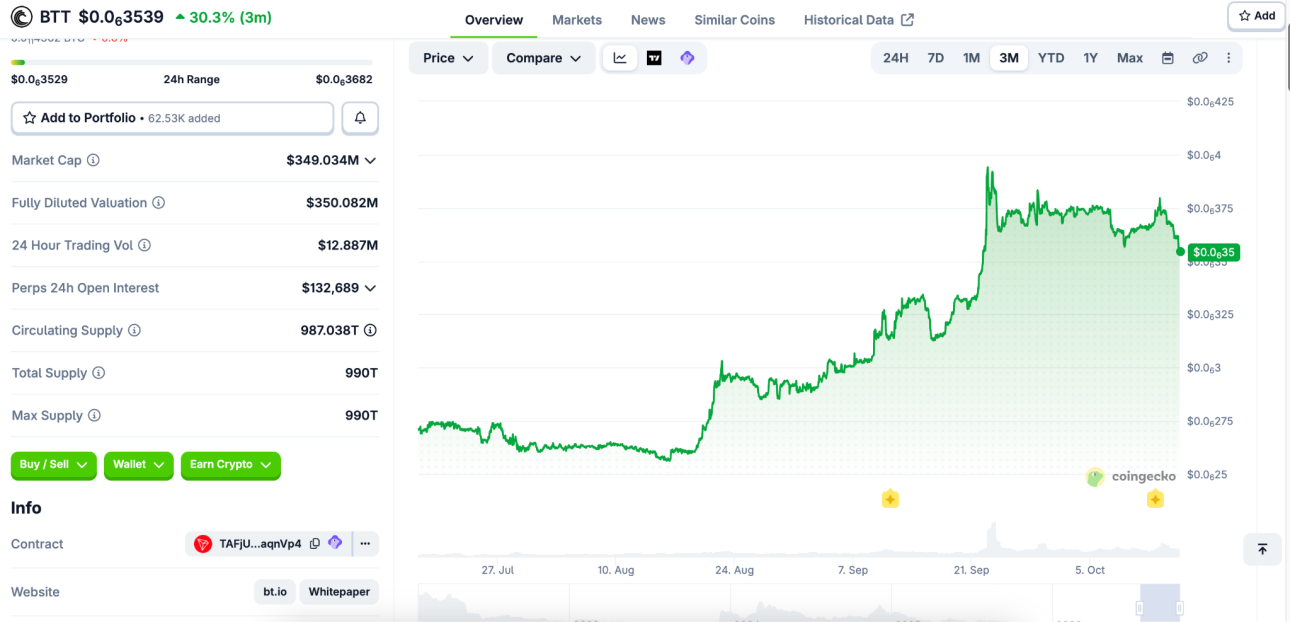Viewport: 1290px width, 622px height.
Task: Select the line chart view icon
Action: click(620, 58)
